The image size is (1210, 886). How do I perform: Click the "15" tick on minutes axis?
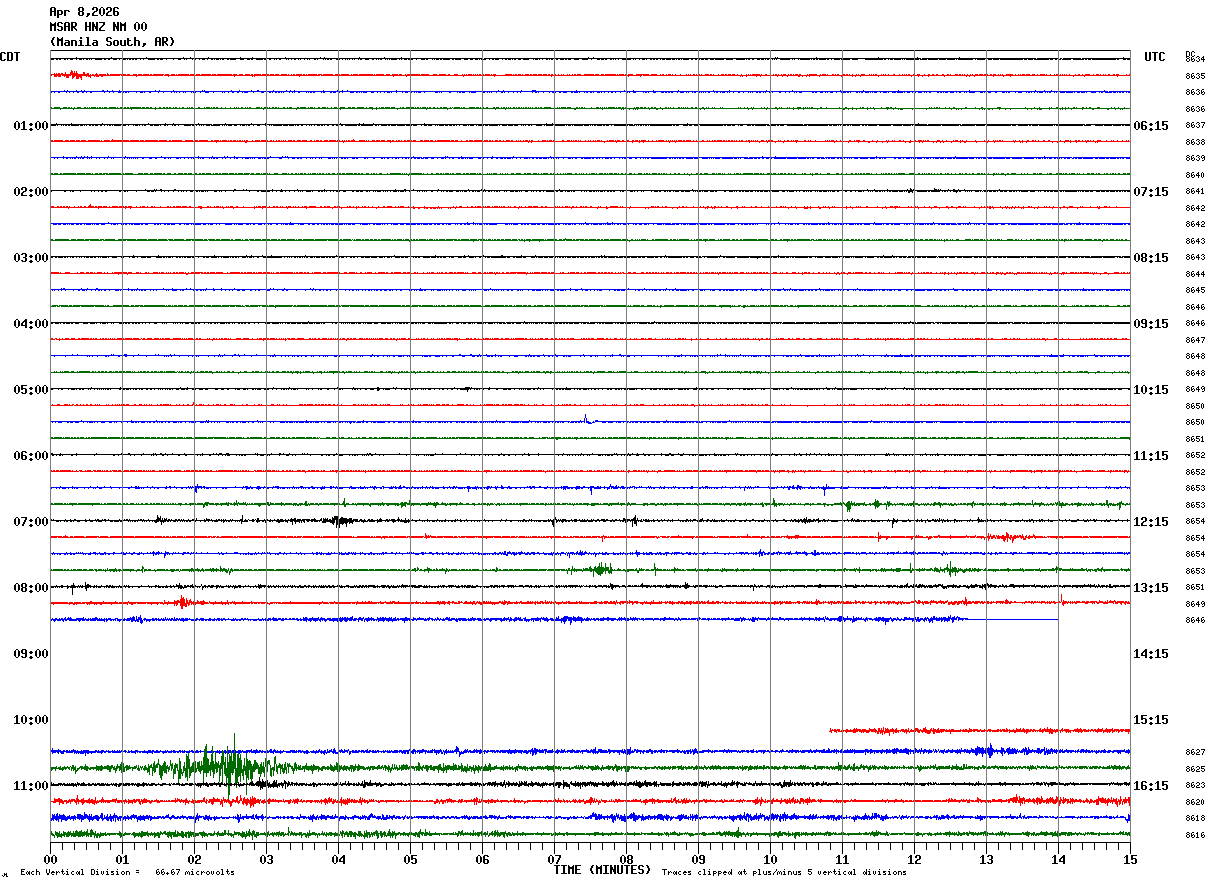pyautogui.click(x=1129, y=859)
